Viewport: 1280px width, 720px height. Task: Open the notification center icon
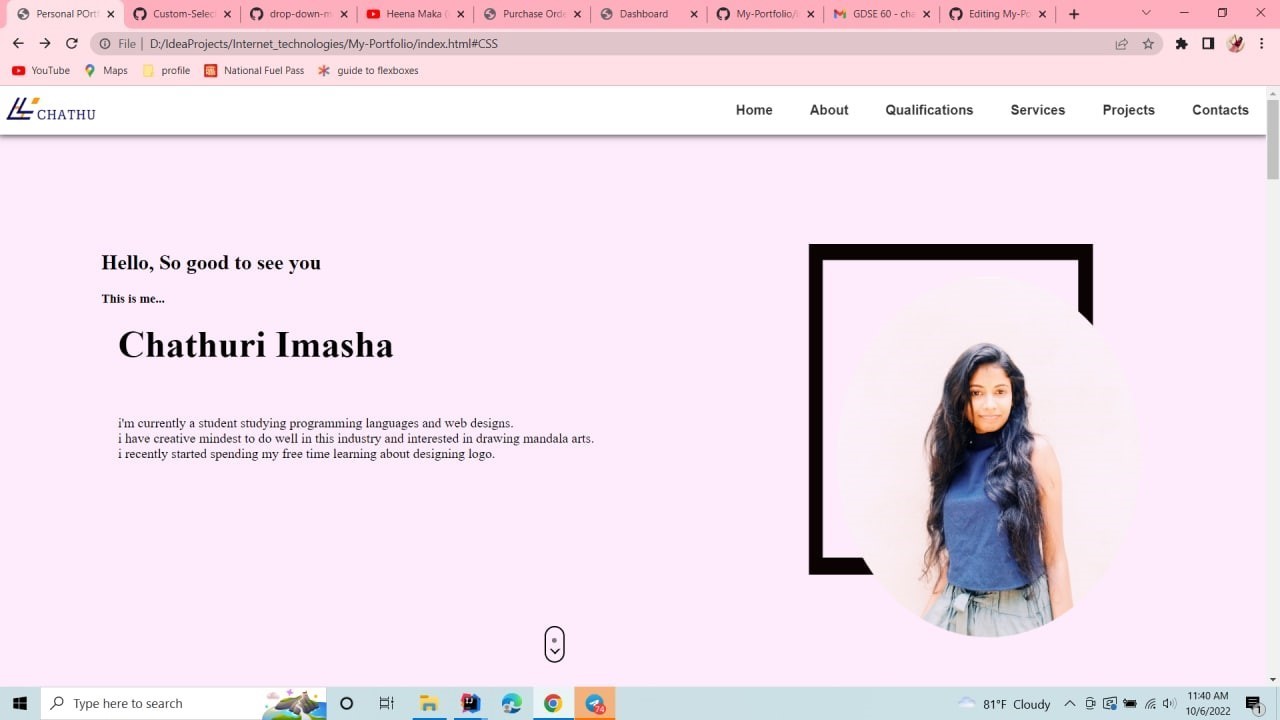coord(1254,703)
